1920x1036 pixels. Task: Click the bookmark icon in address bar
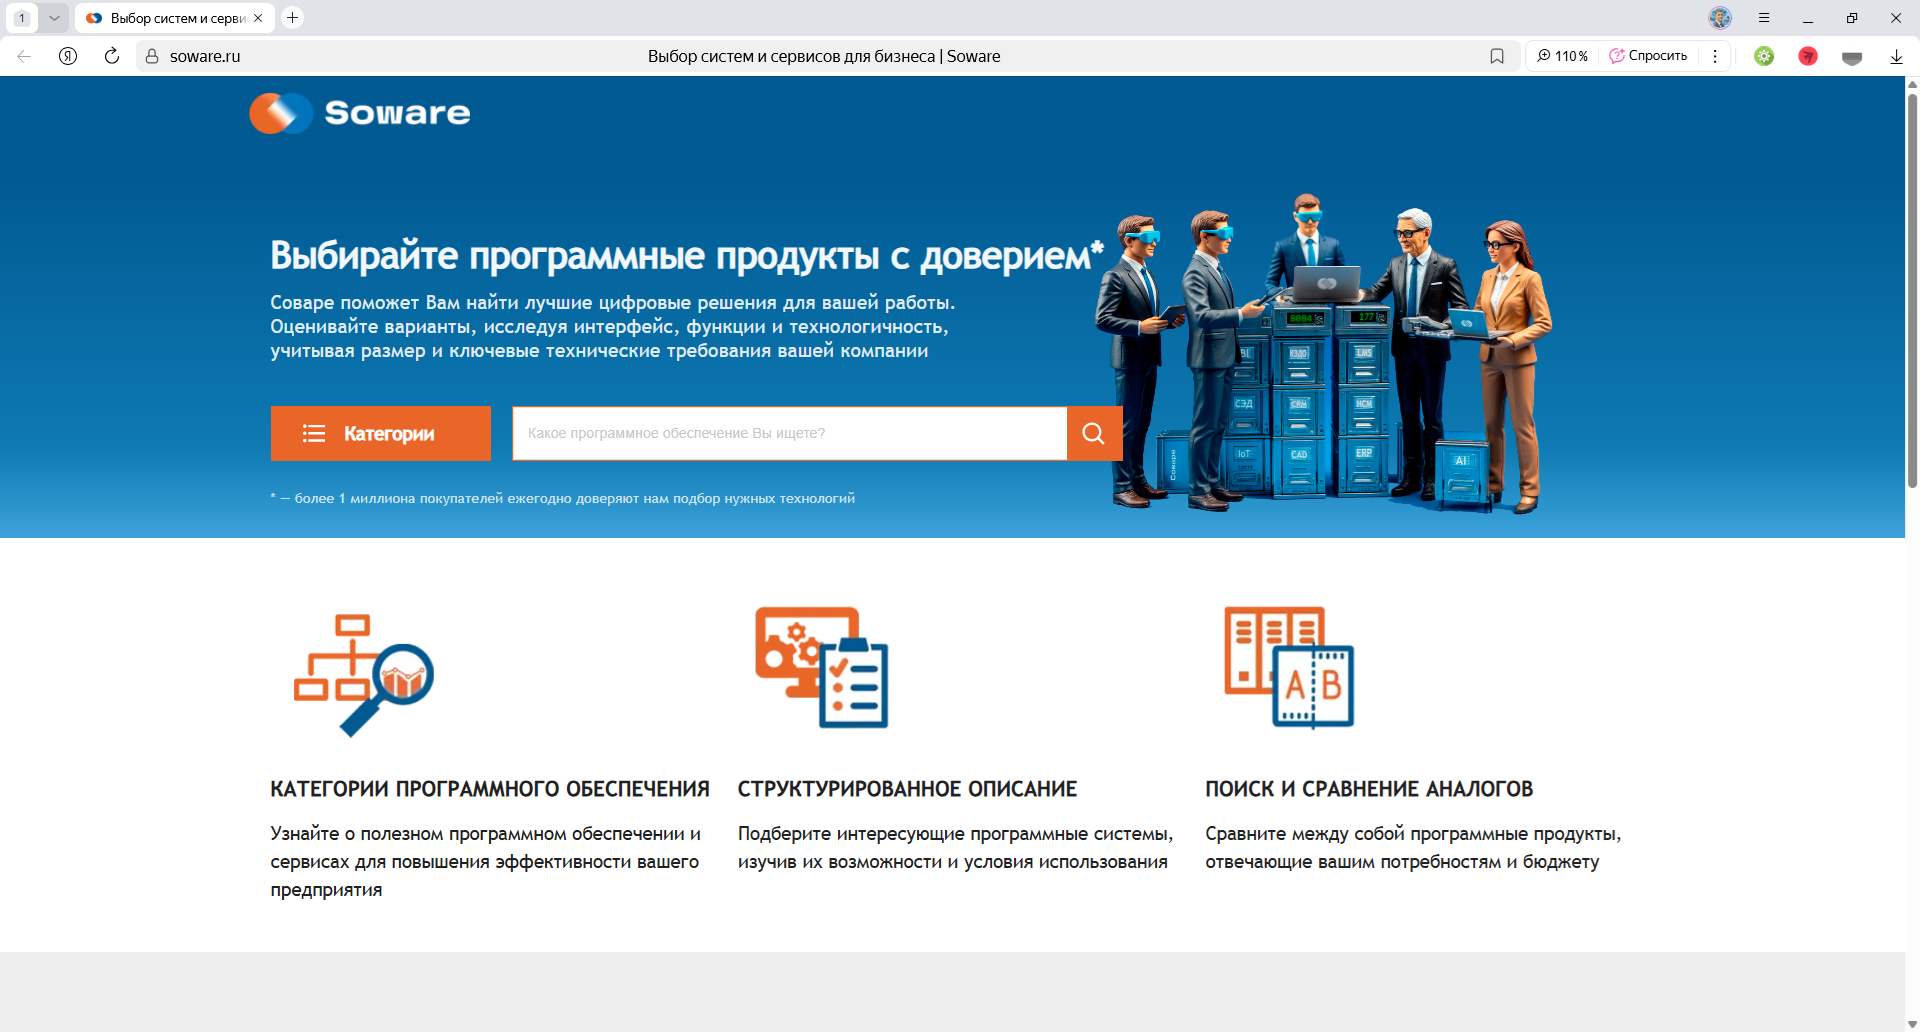(x=1496, y=56)
